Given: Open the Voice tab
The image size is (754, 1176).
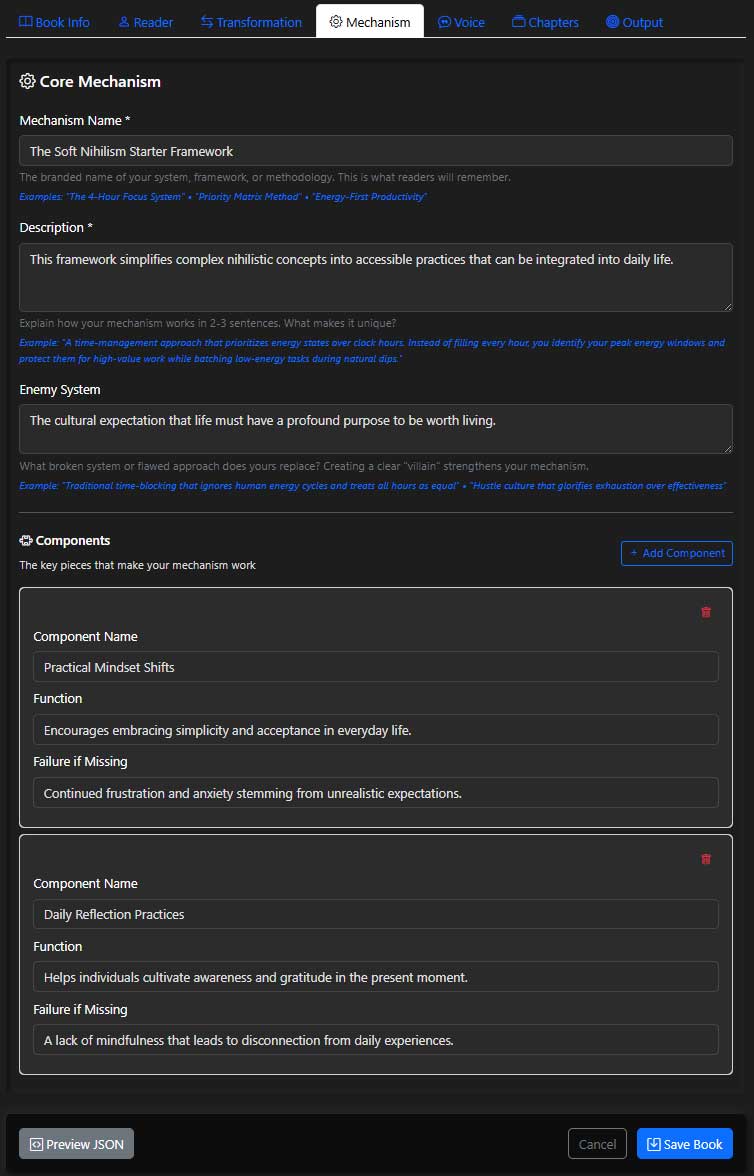Looking at the screenshot, I should (461, 22).
